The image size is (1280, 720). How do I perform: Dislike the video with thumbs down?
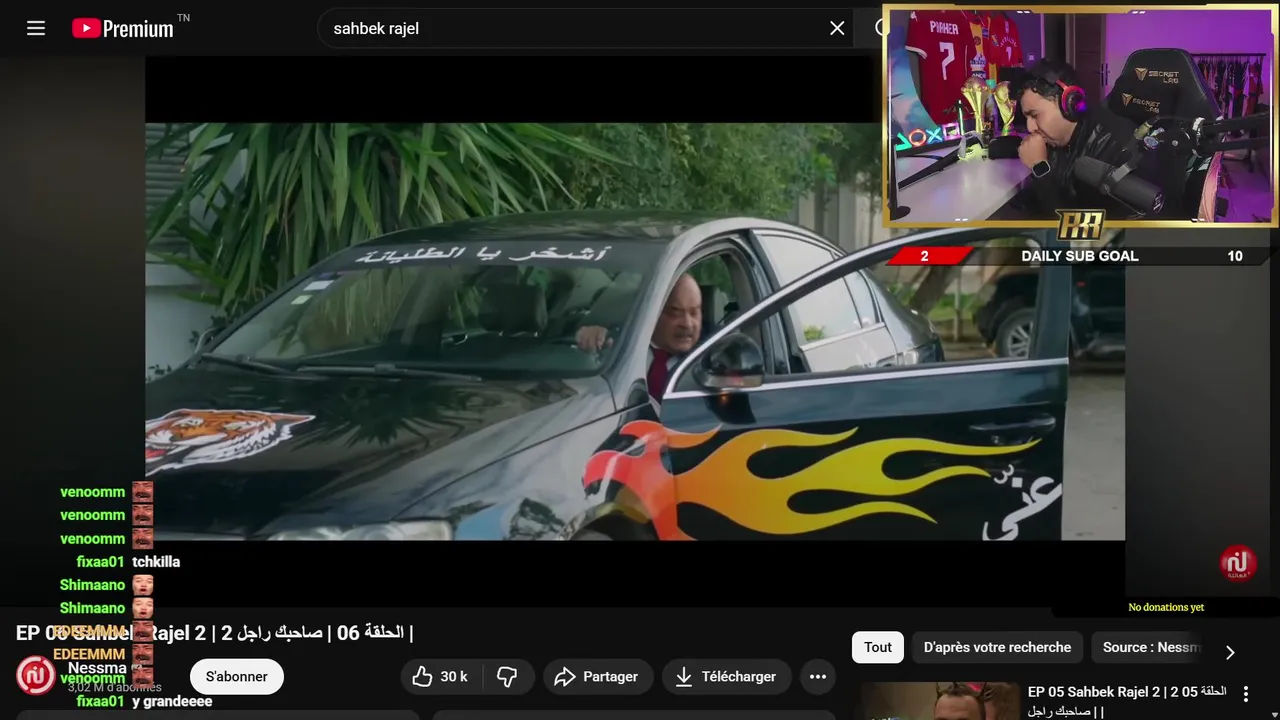(x=507, y=677)
